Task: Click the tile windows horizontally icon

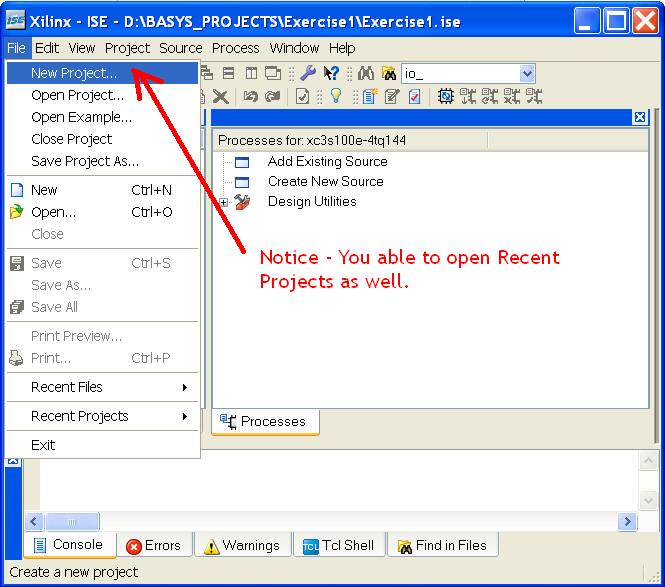Action: pyautogui.click(x=229, y=73)
